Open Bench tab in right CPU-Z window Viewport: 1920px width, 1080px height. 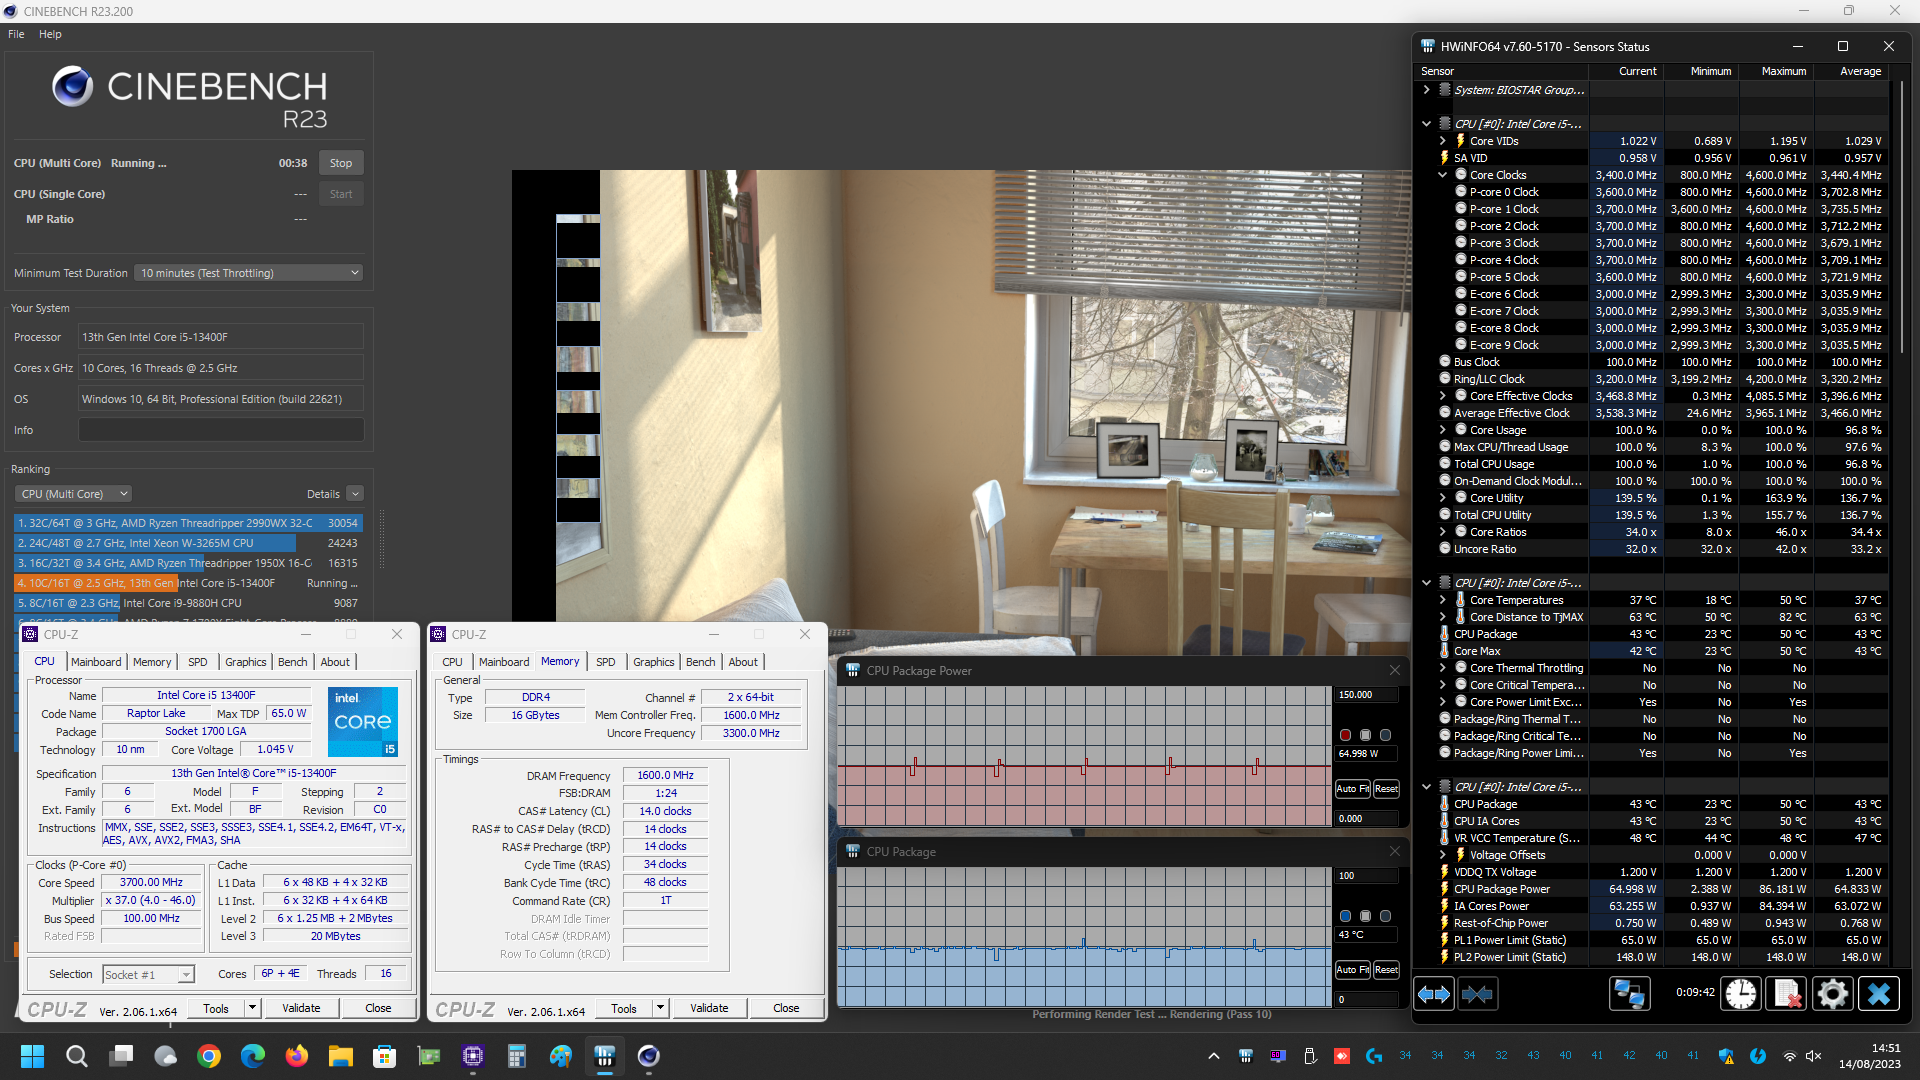click(x=700, y=662)
